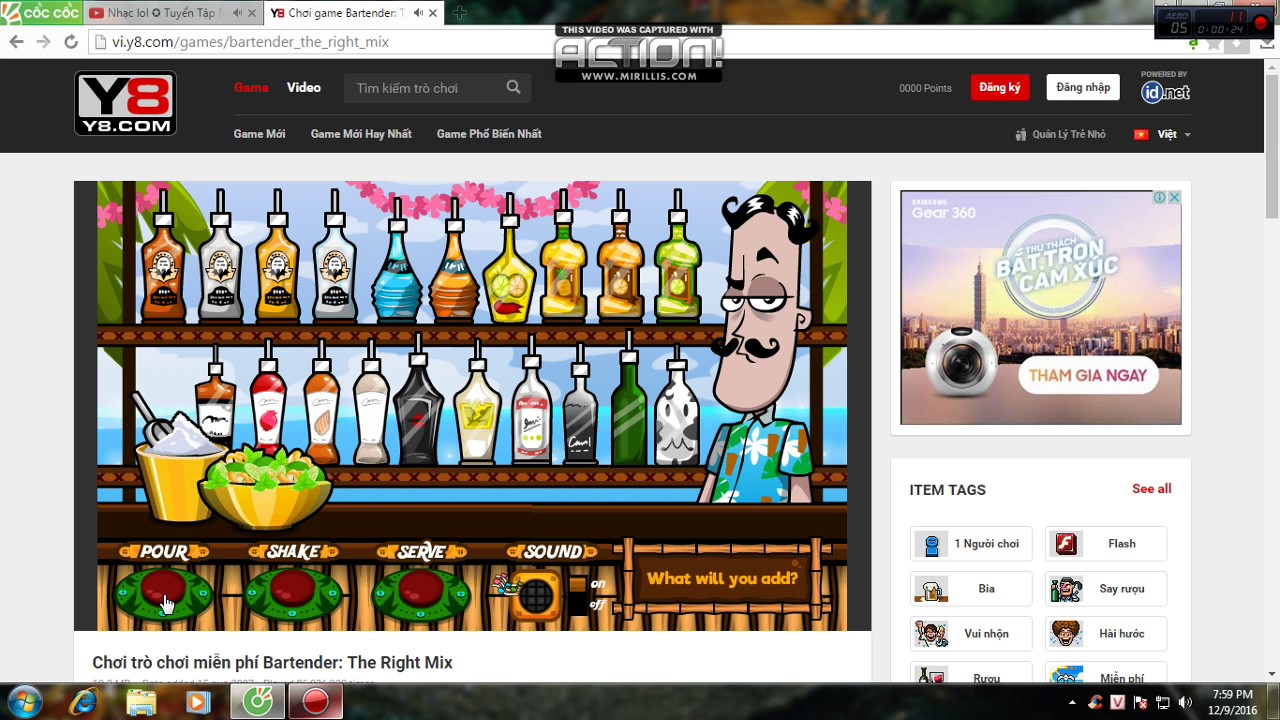The height and width of the screenshot is (720, 1280).
Task: Select the black bottle with red lips
Action: tap(418, 402)
